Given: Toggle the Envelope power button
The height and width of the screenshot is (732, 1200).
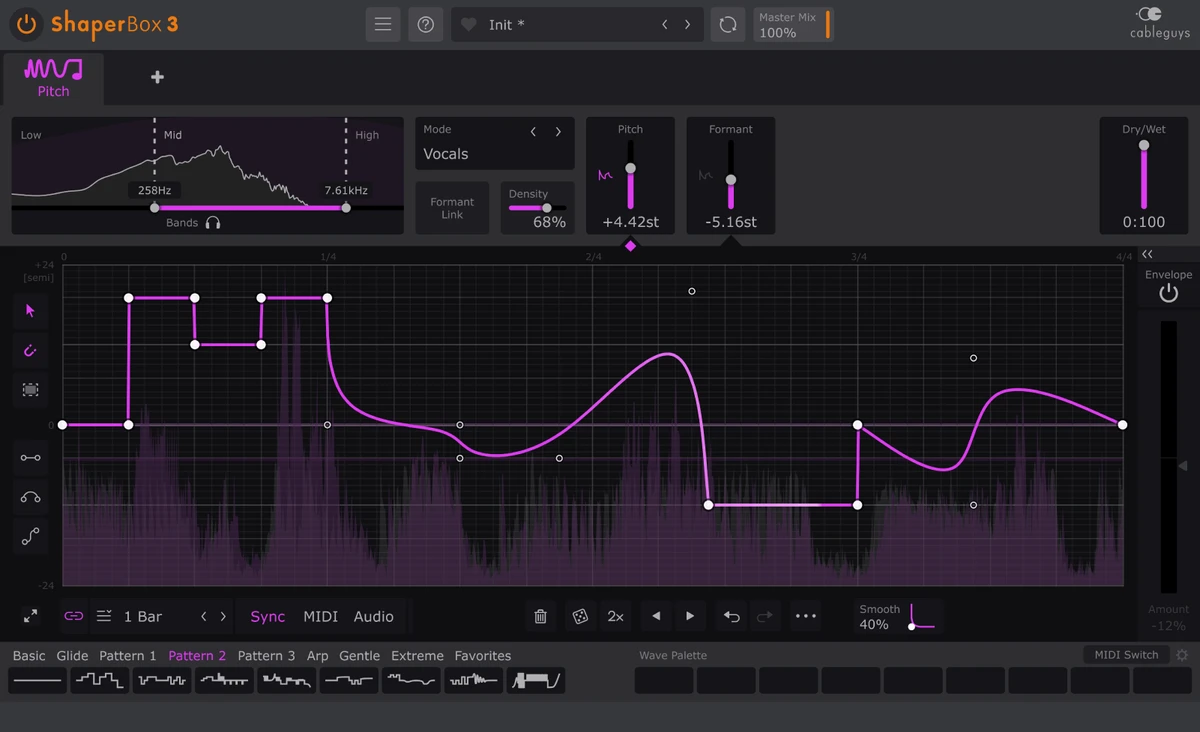Looking at the screenshot, I should pyautogui.click(x=1168, y=292).
